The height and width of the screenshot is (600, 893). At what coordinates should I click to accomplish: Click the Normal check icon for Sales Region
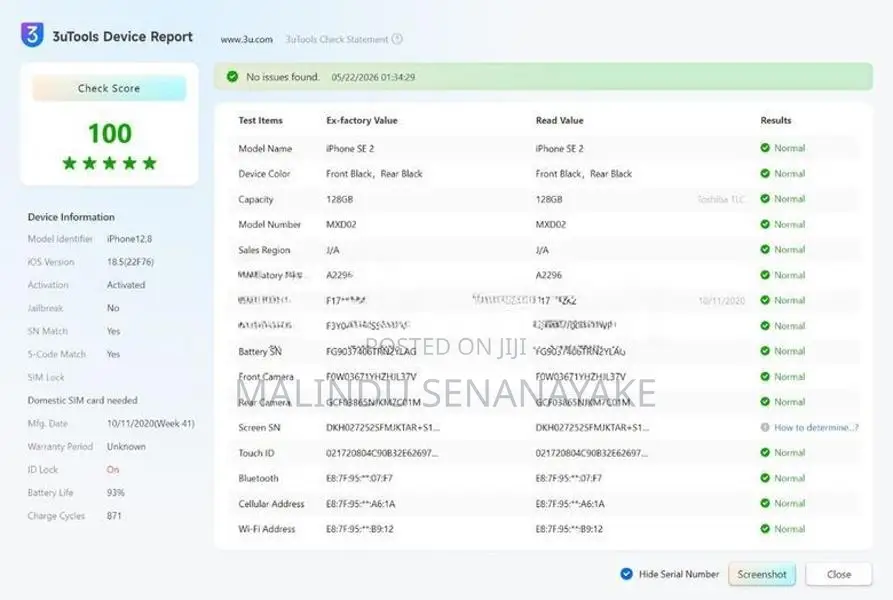click(x=765, y=249)
